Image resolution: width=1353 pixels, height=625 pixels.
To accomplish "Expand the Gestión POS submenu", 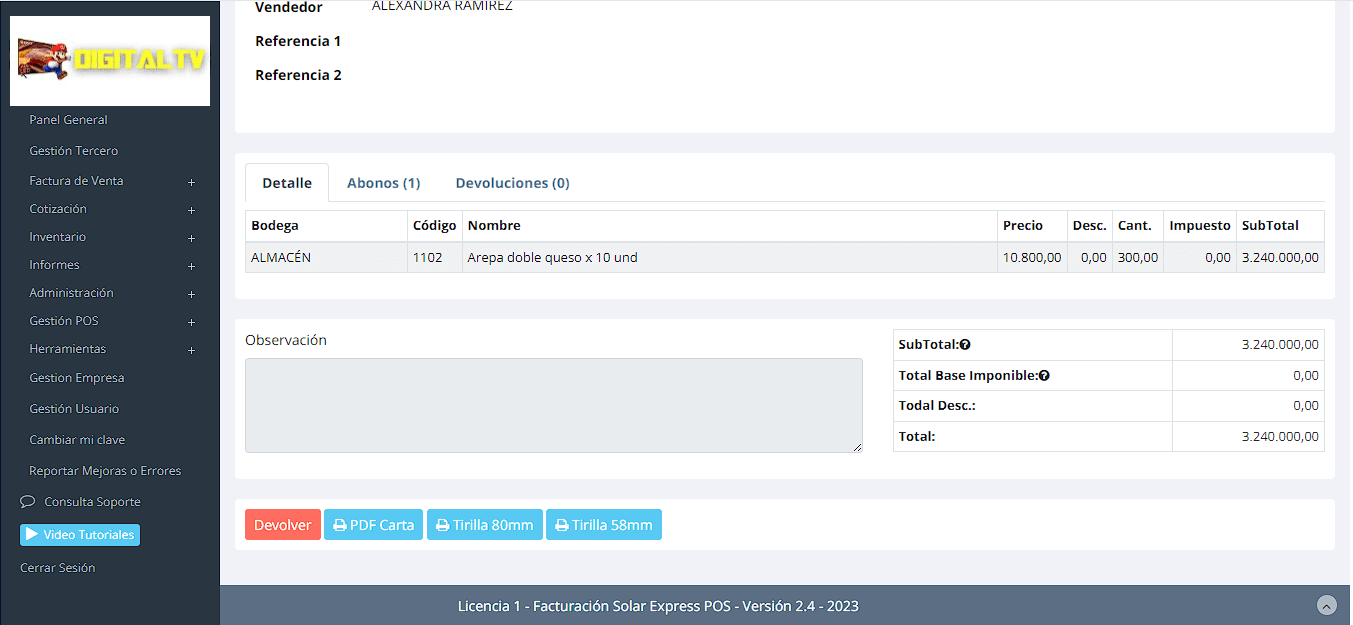I will [x=191, y=322].
